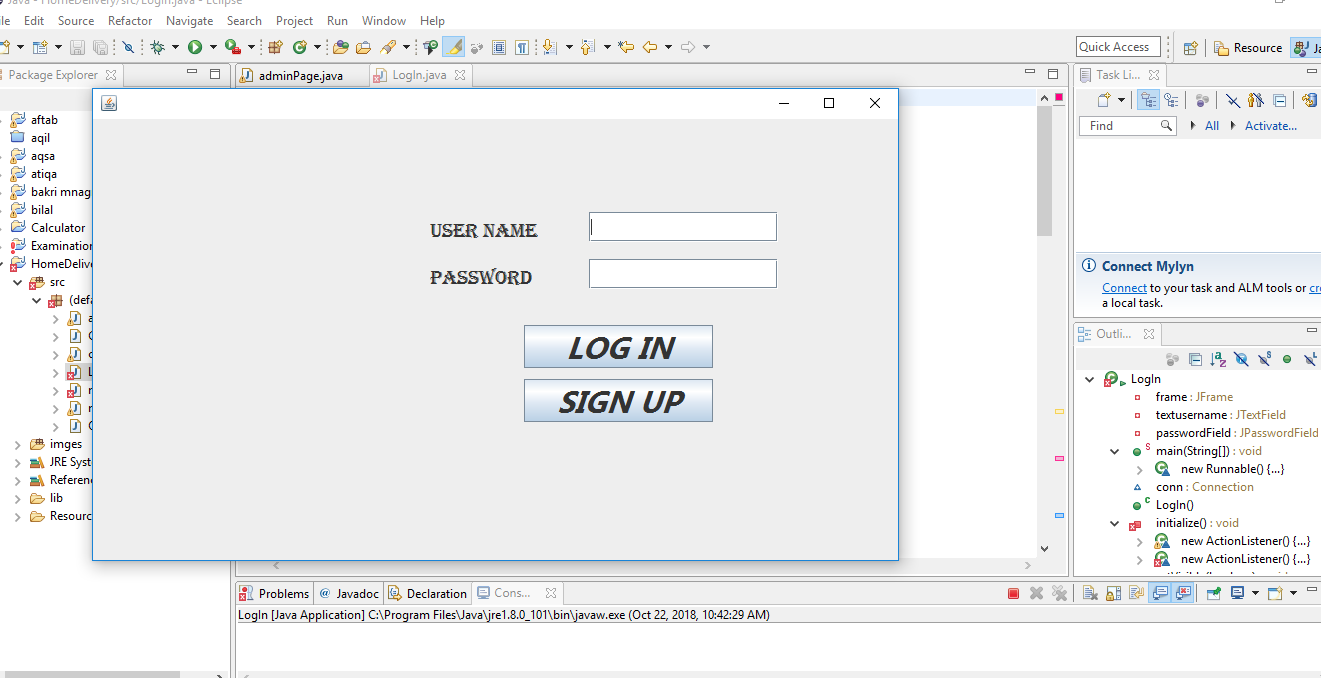Click the green Run icon
This screenshot has width=1321, height=678.
click(196, 47)
